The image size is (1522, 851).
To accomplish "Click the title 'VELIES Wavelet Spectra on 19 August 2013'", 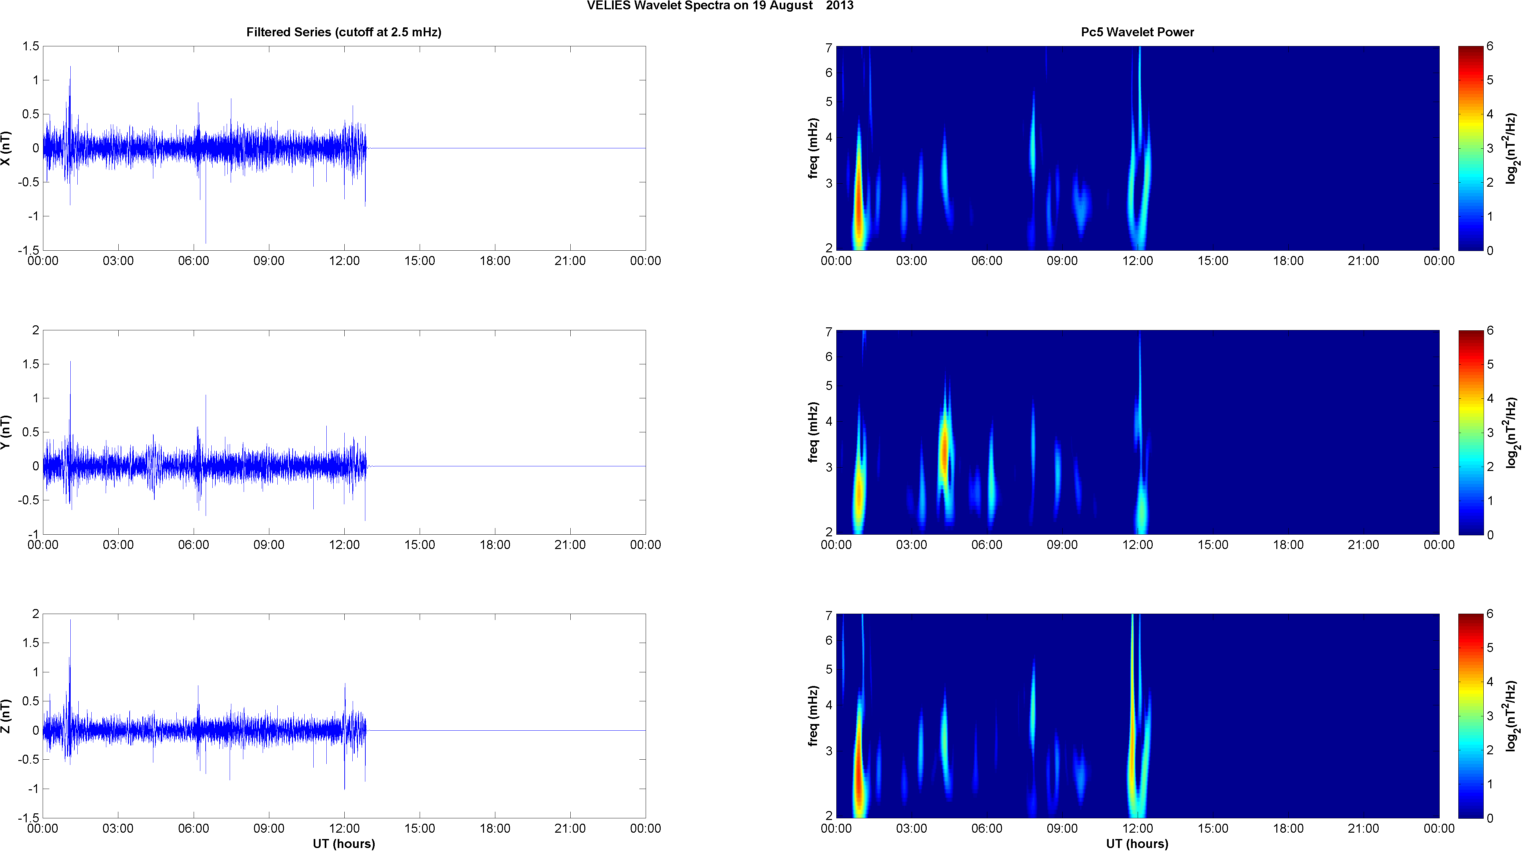I will 720,6.
